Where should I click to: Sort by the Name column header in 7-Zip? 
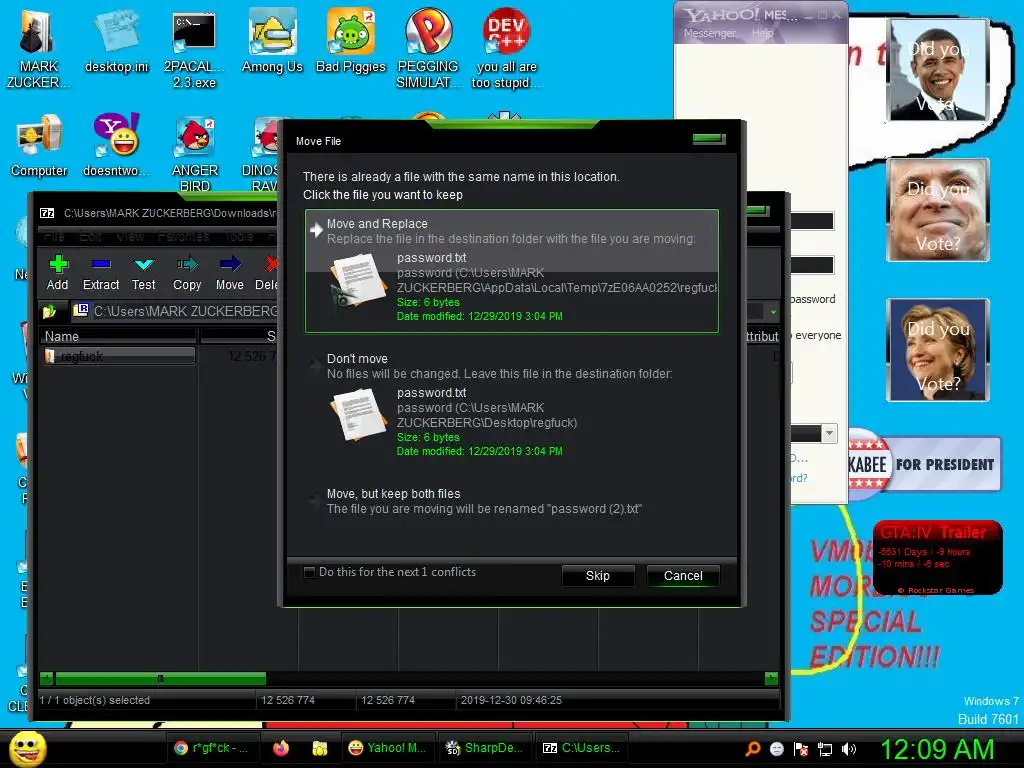coord(120,336)
